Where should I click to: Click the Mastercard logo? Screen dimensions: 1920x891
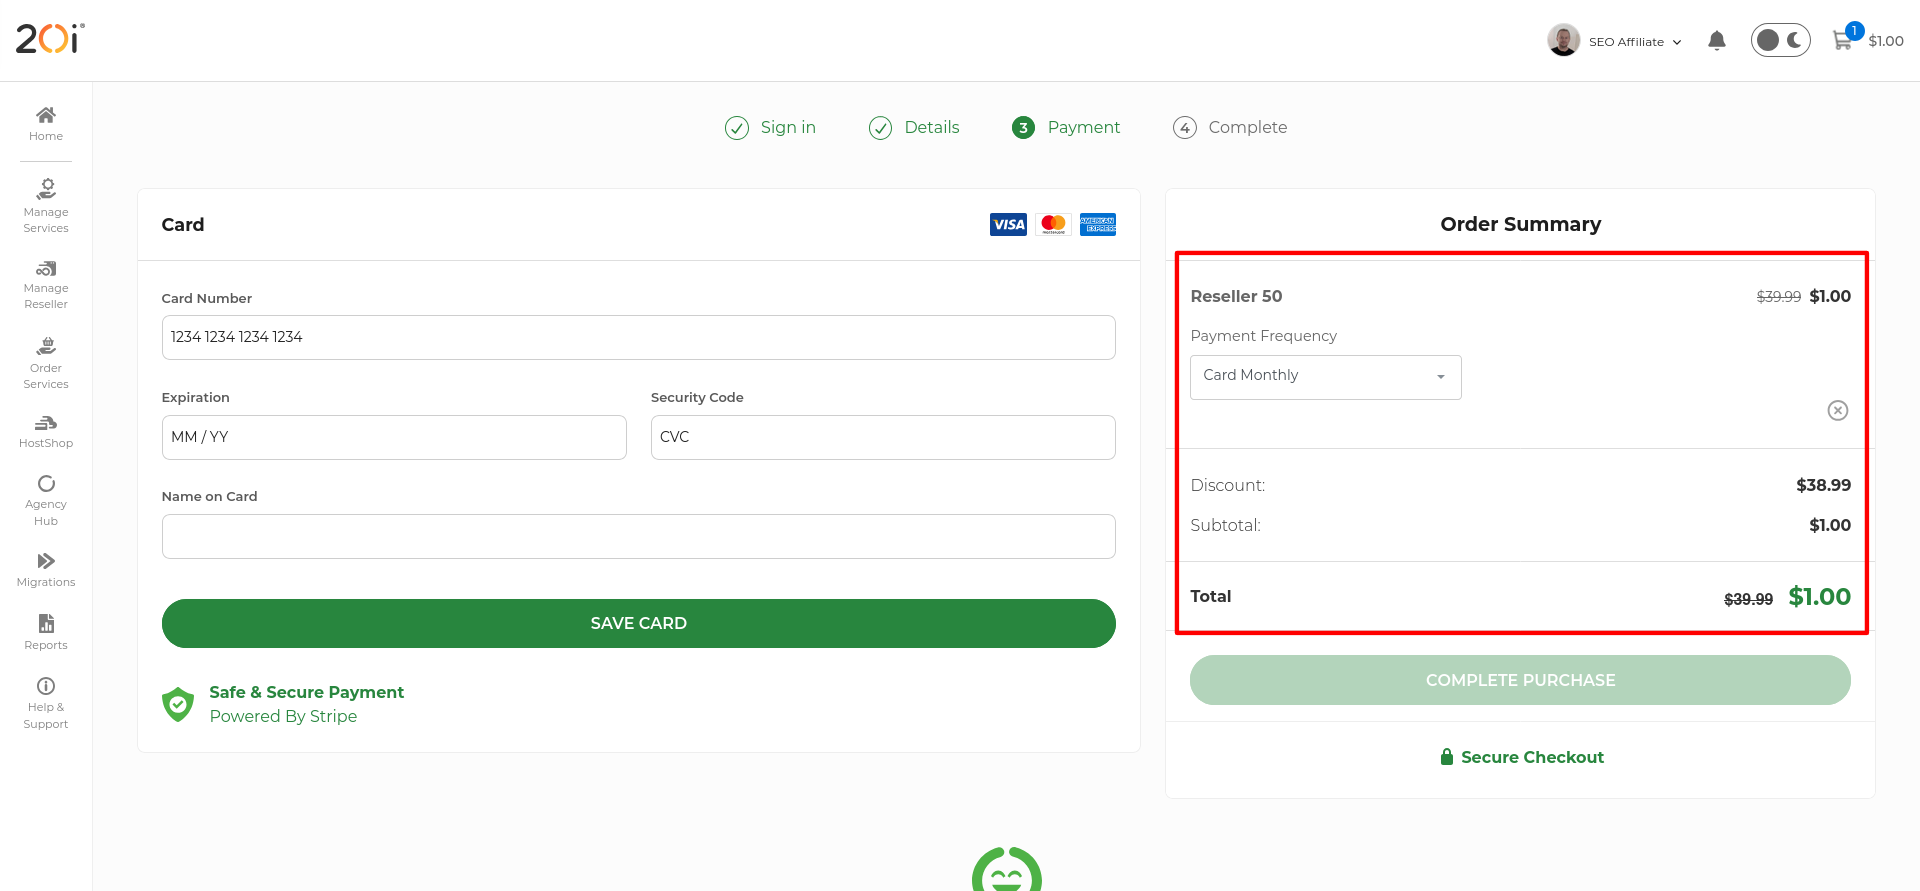pos(1053,225)
